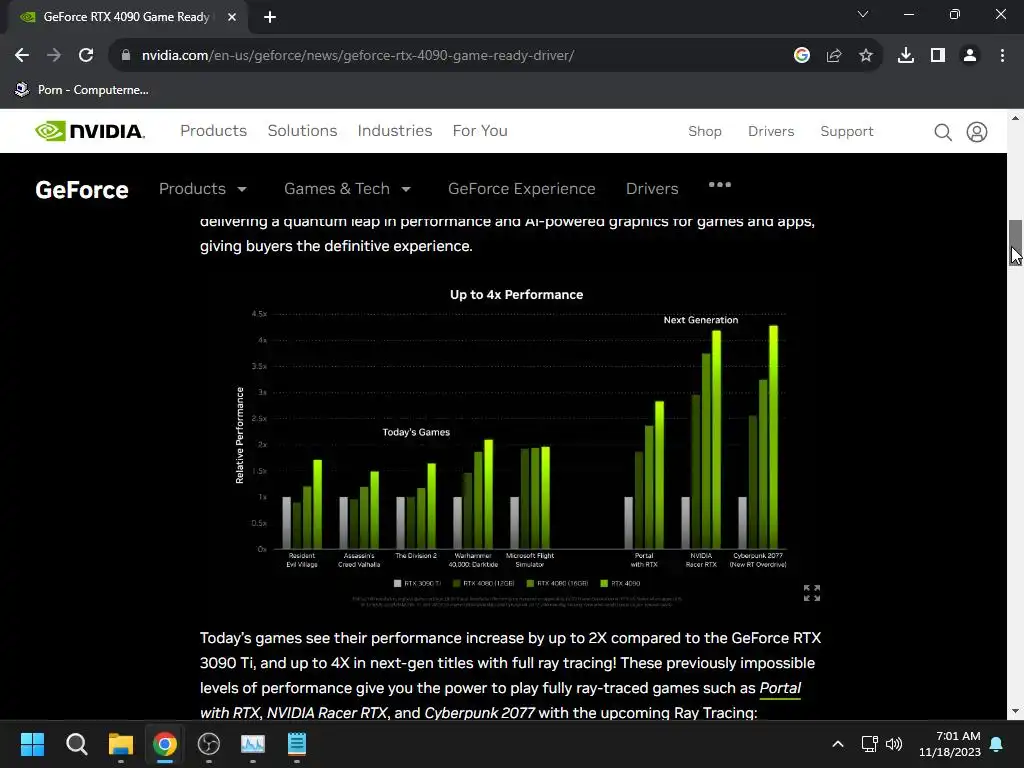Image resolution: width=1024 pixels, height=768 pixels.
Task: Toggle the Chrome side panel icon
Action: [x=938, y=56]
